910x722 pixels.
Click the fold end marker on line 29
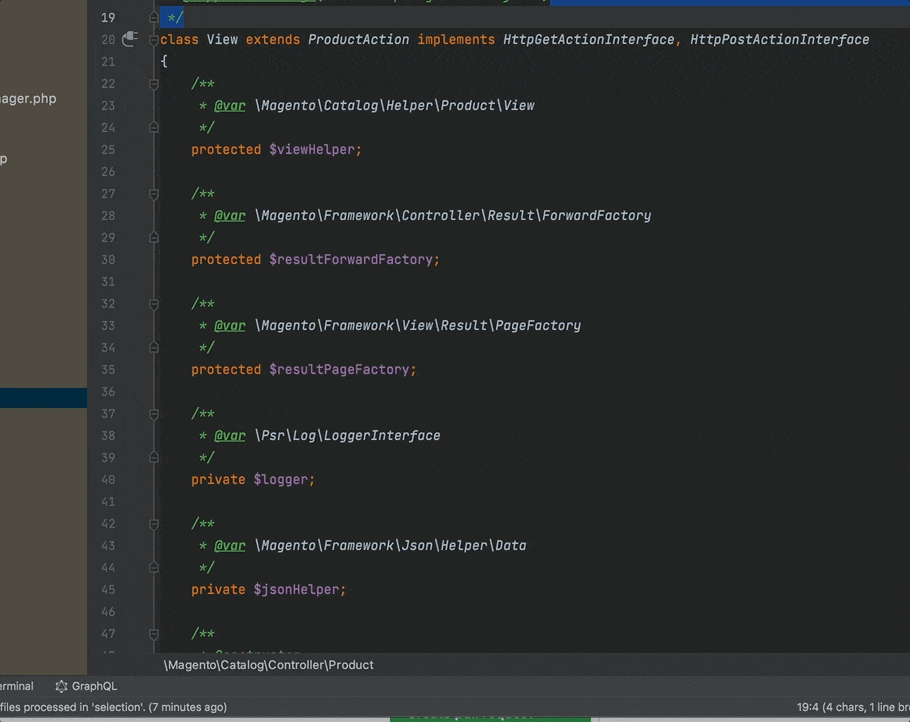153,238
